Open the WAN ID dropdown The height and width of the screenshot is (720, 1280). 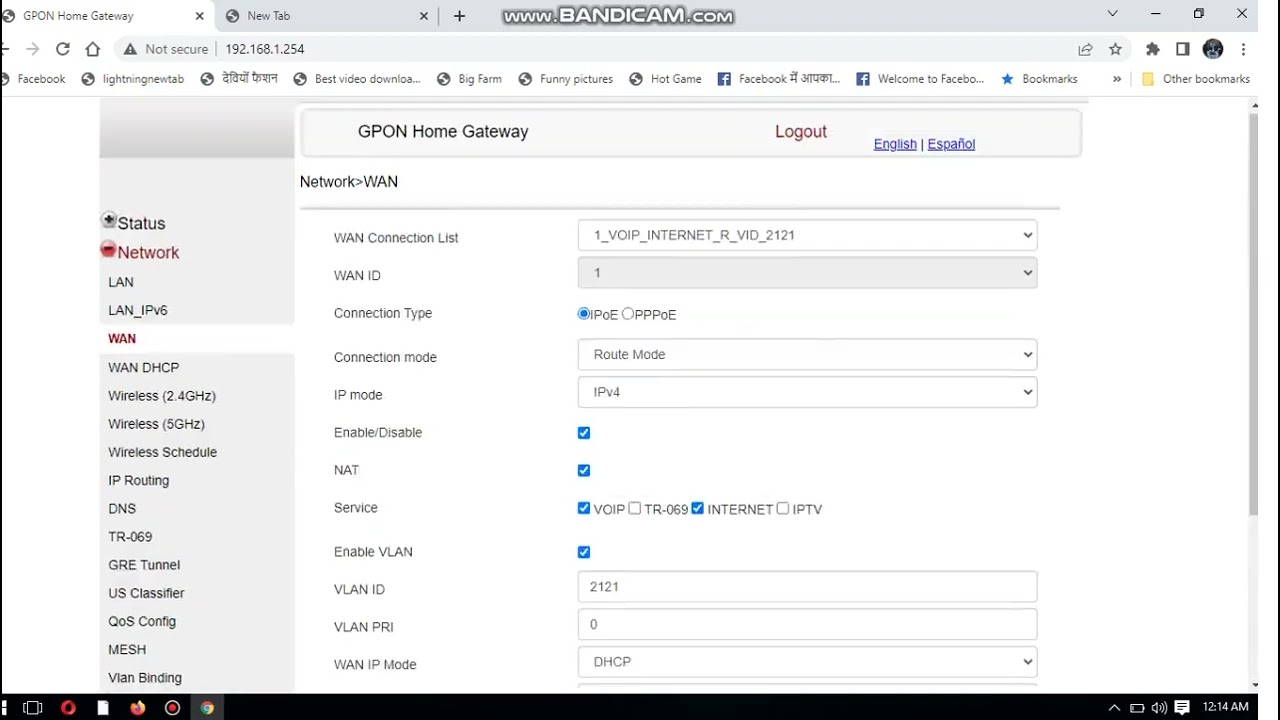(807, 273)
